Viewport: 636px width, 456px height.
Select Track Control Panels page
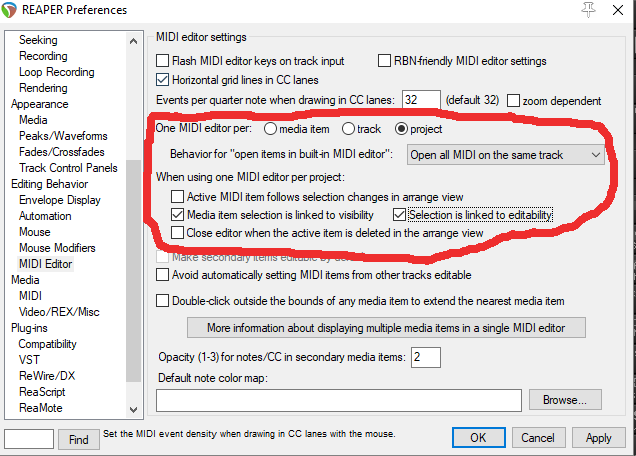[68, 168]
